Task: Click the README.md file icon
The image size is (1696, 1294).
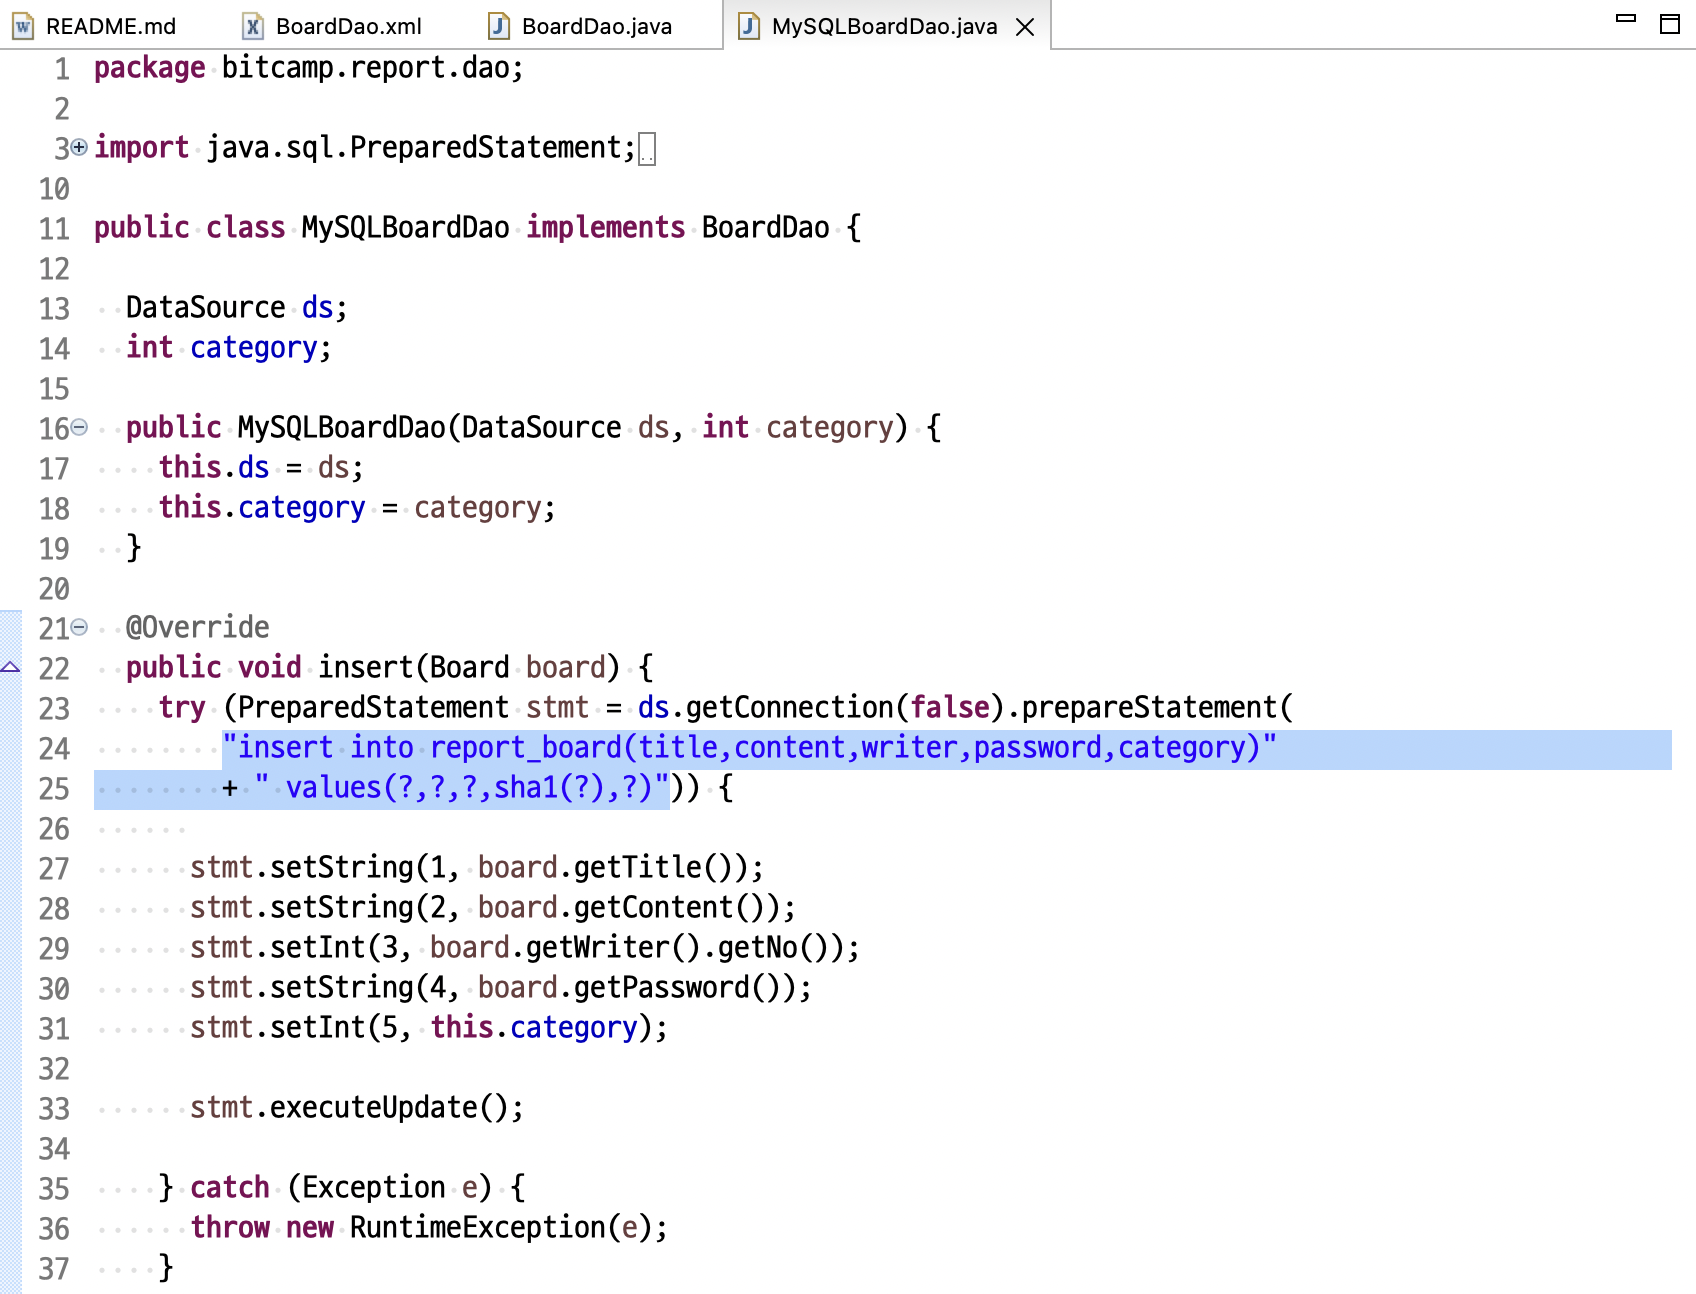Action: pos(23,26)
